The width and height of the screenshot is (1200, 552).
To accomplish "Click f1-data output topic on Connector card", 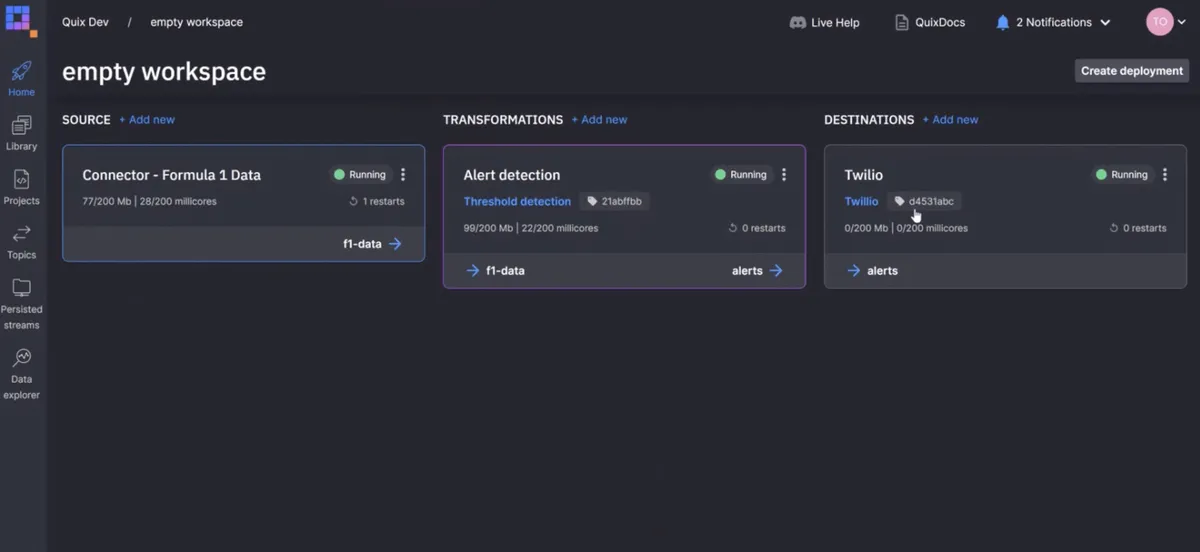I will coord(372,244).
